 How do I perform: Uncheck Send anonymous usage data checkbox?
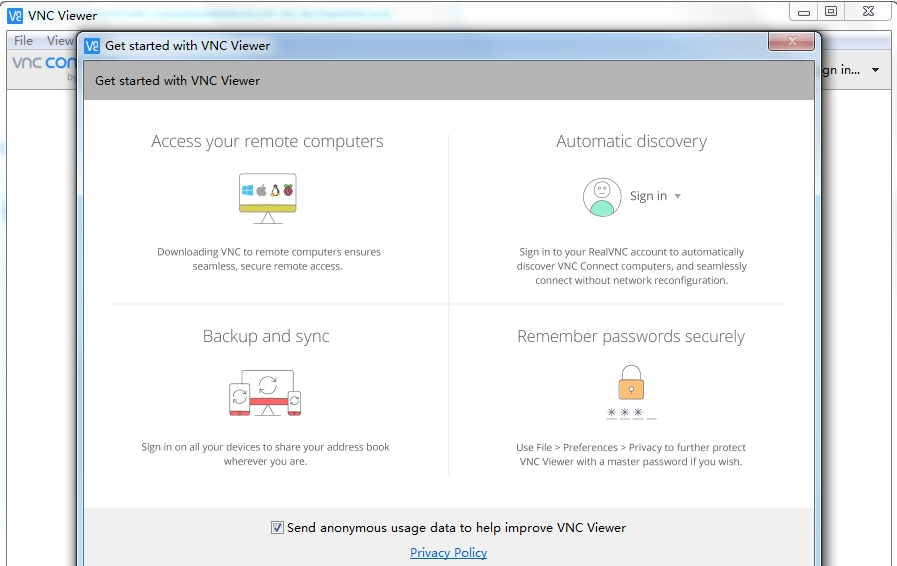point(277,528)
